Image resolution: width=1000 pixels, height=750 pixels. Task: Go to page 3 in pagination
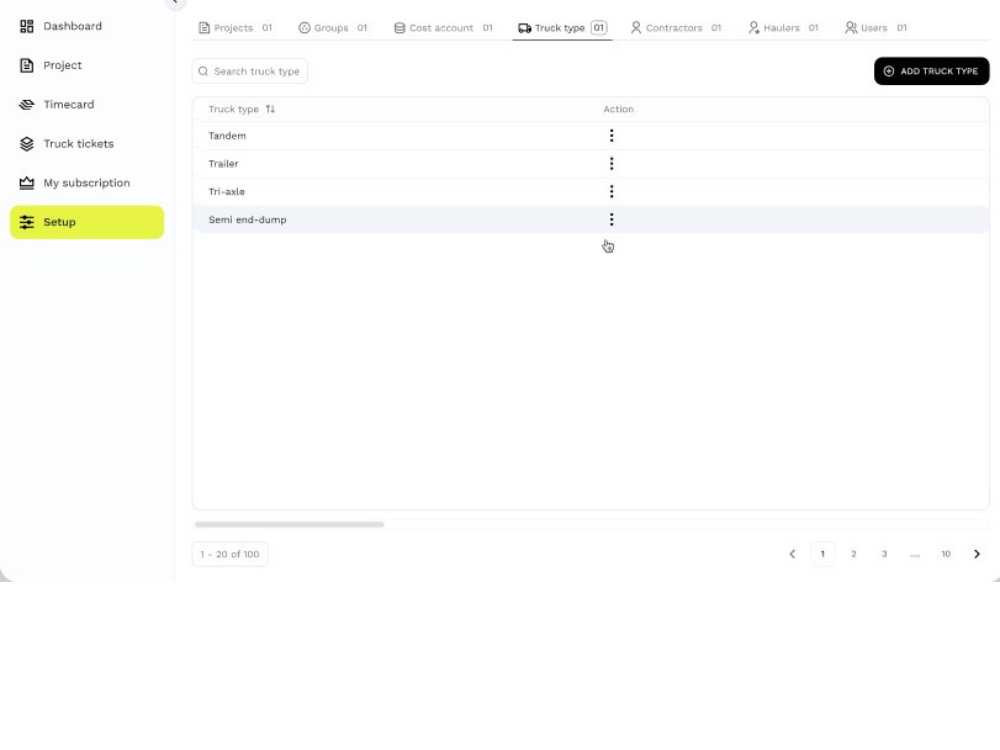[x=884, y=554]
